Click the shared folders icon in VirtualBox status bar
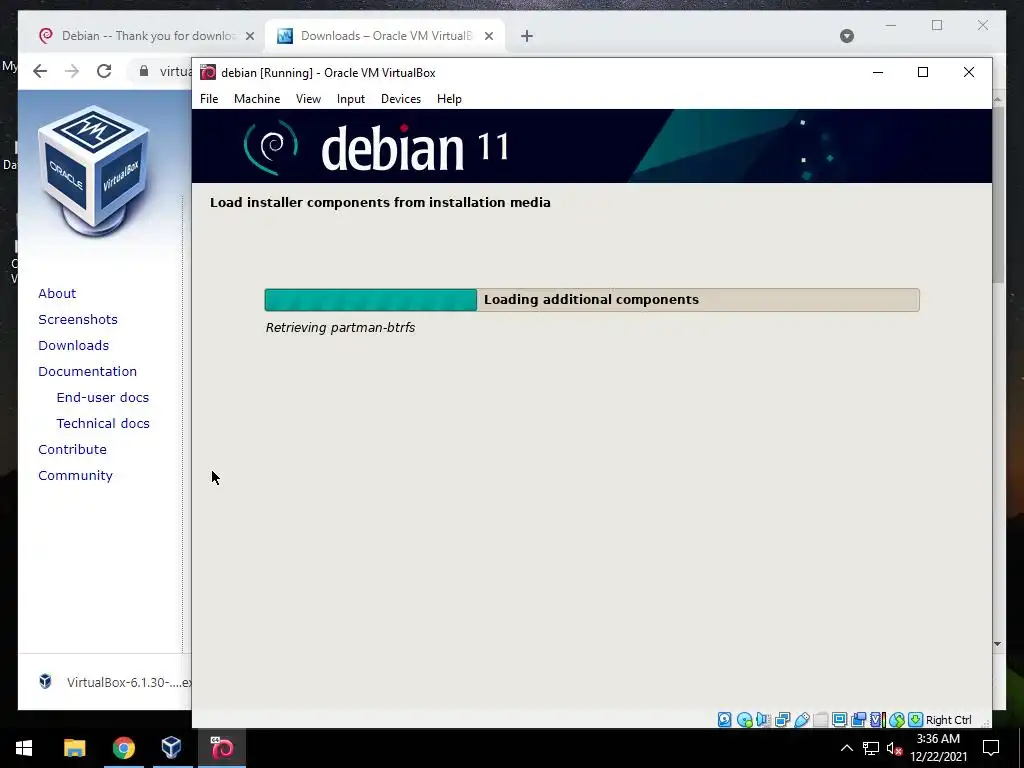The image size is (1024, 768). (x=821, y=720)
